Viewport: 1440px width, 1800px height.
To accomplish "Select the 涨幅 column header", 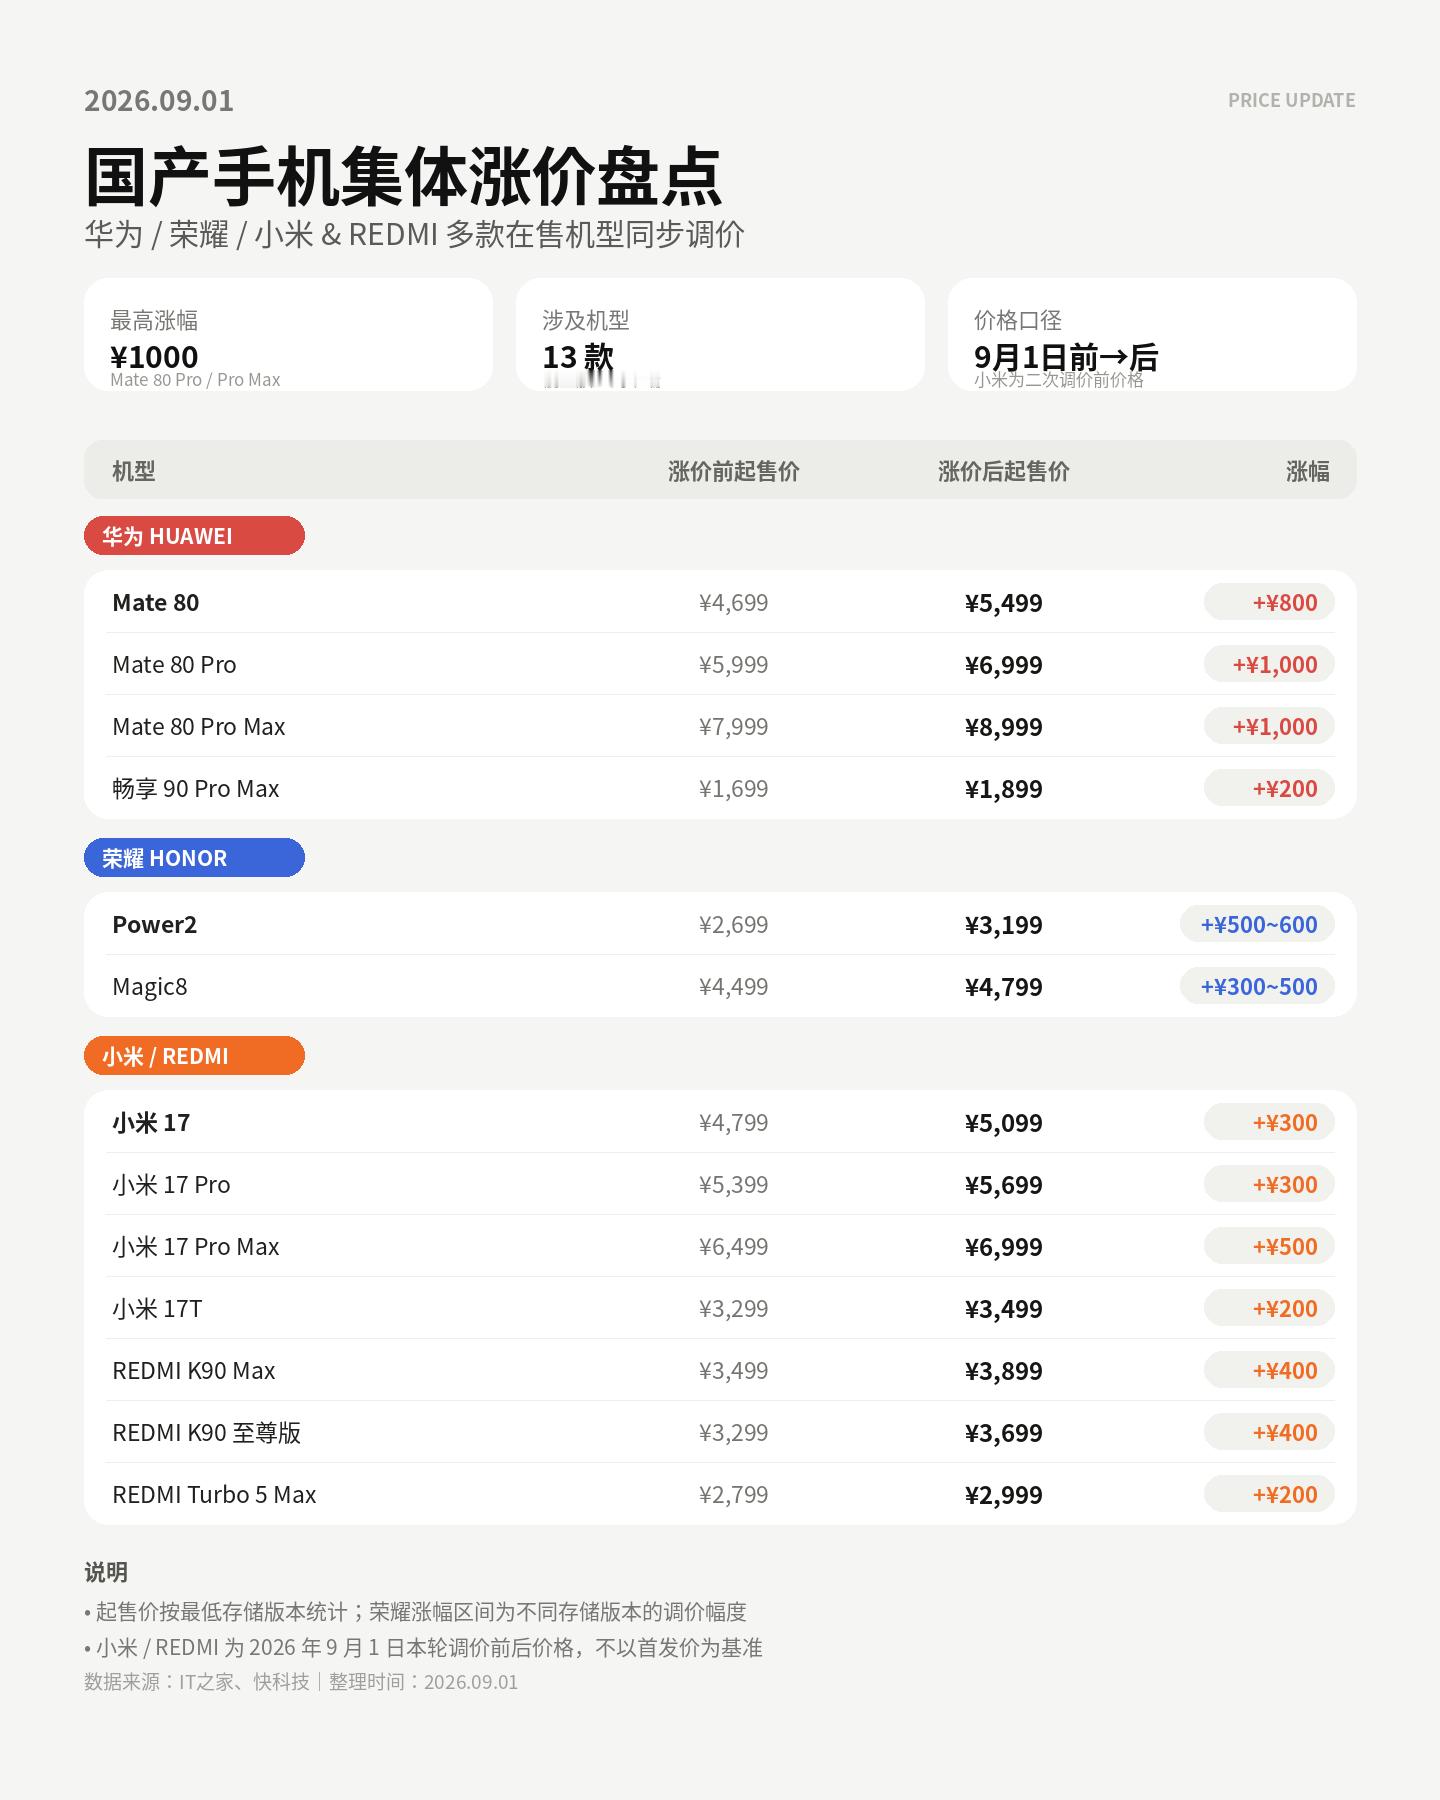I will (x=1308, y=471).
